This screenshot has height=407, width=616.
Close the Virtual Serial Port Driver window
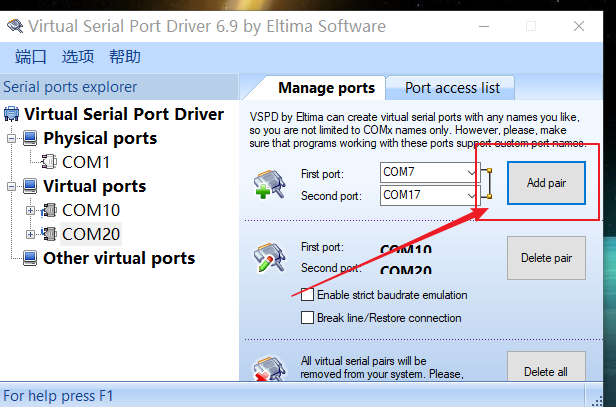pyautogui.click(x=579, y=26)
